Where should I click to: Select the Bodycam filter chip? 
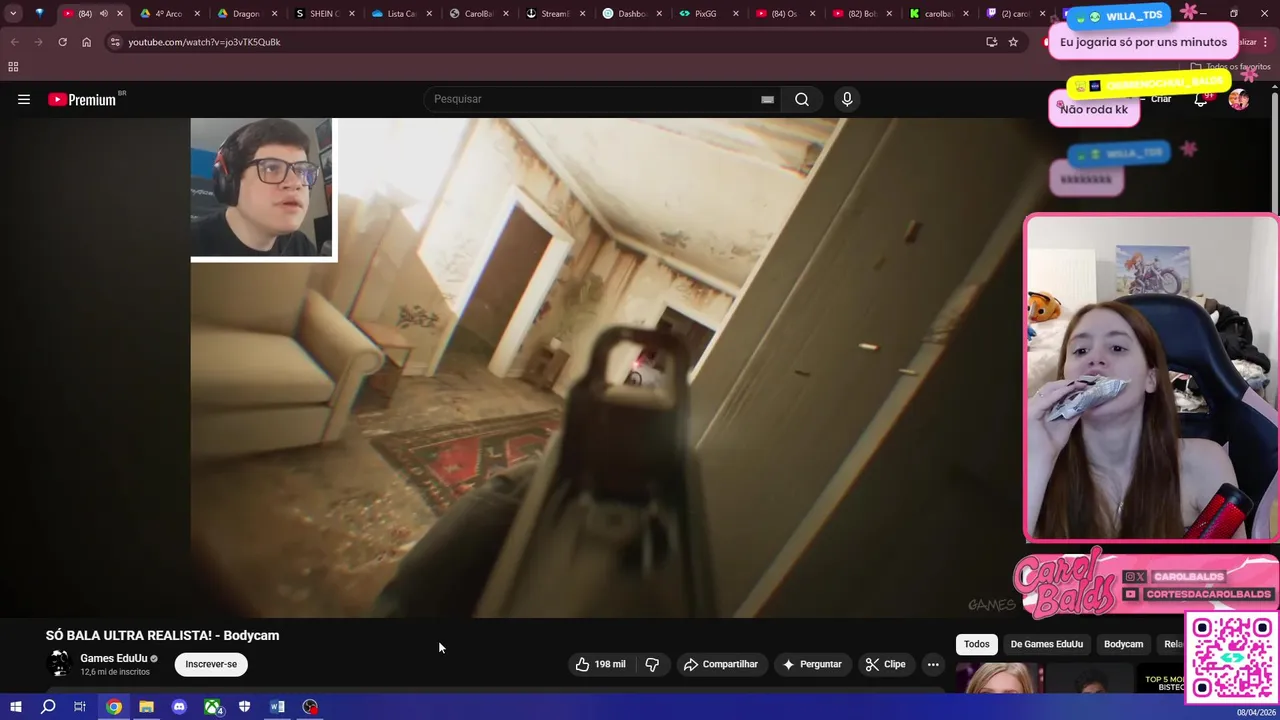[1123, 644]
